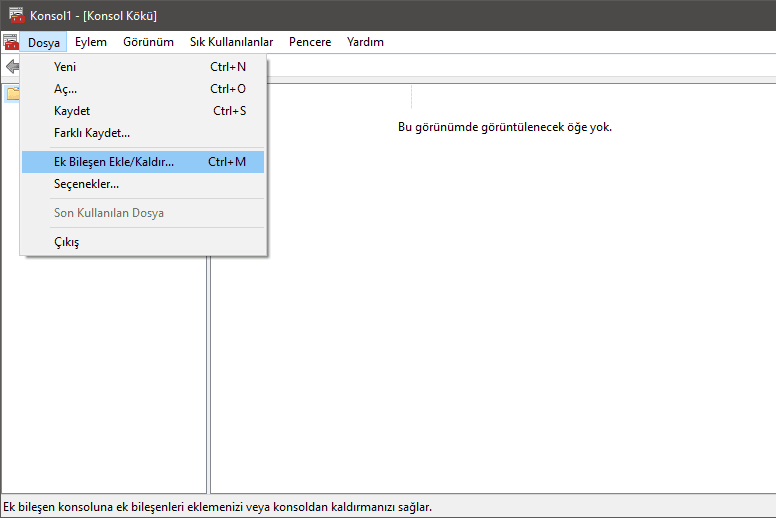Choose Çıkış to exit the console
Viewport: 776px width, 518px height.
pyautogui.click(x=143, y=242)
